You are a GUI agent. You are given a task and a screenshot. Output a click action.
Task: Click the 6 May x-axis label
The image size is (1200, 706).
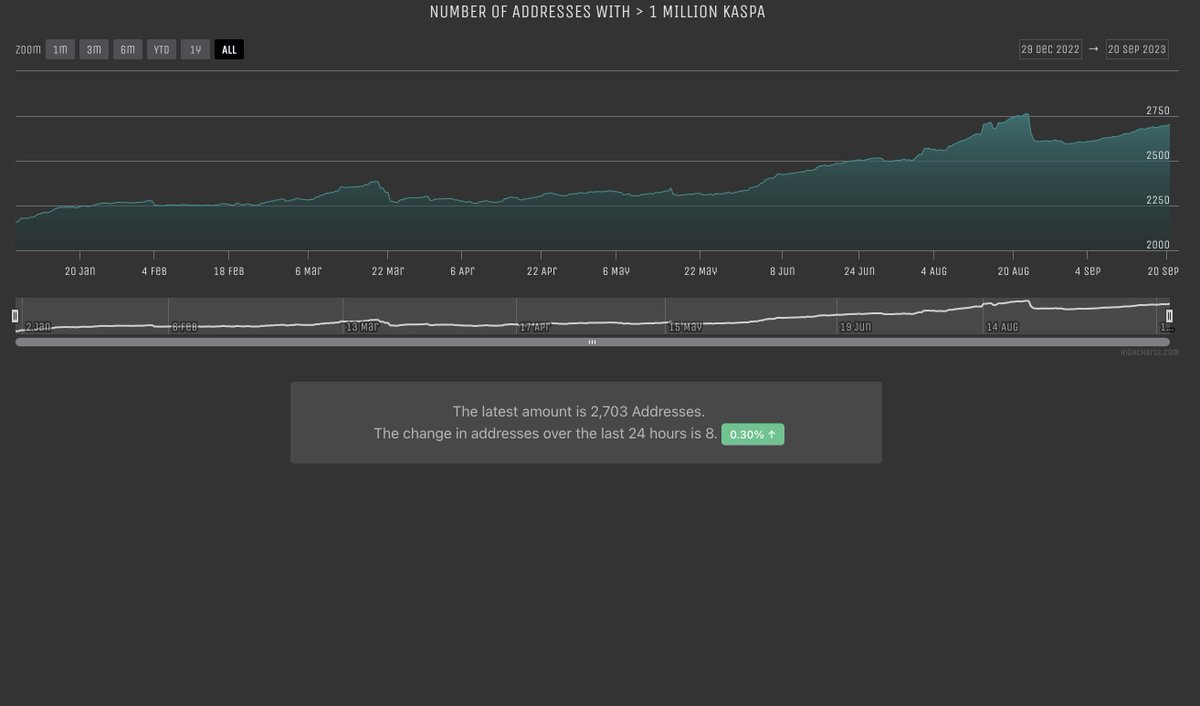(x=616, y=271)
